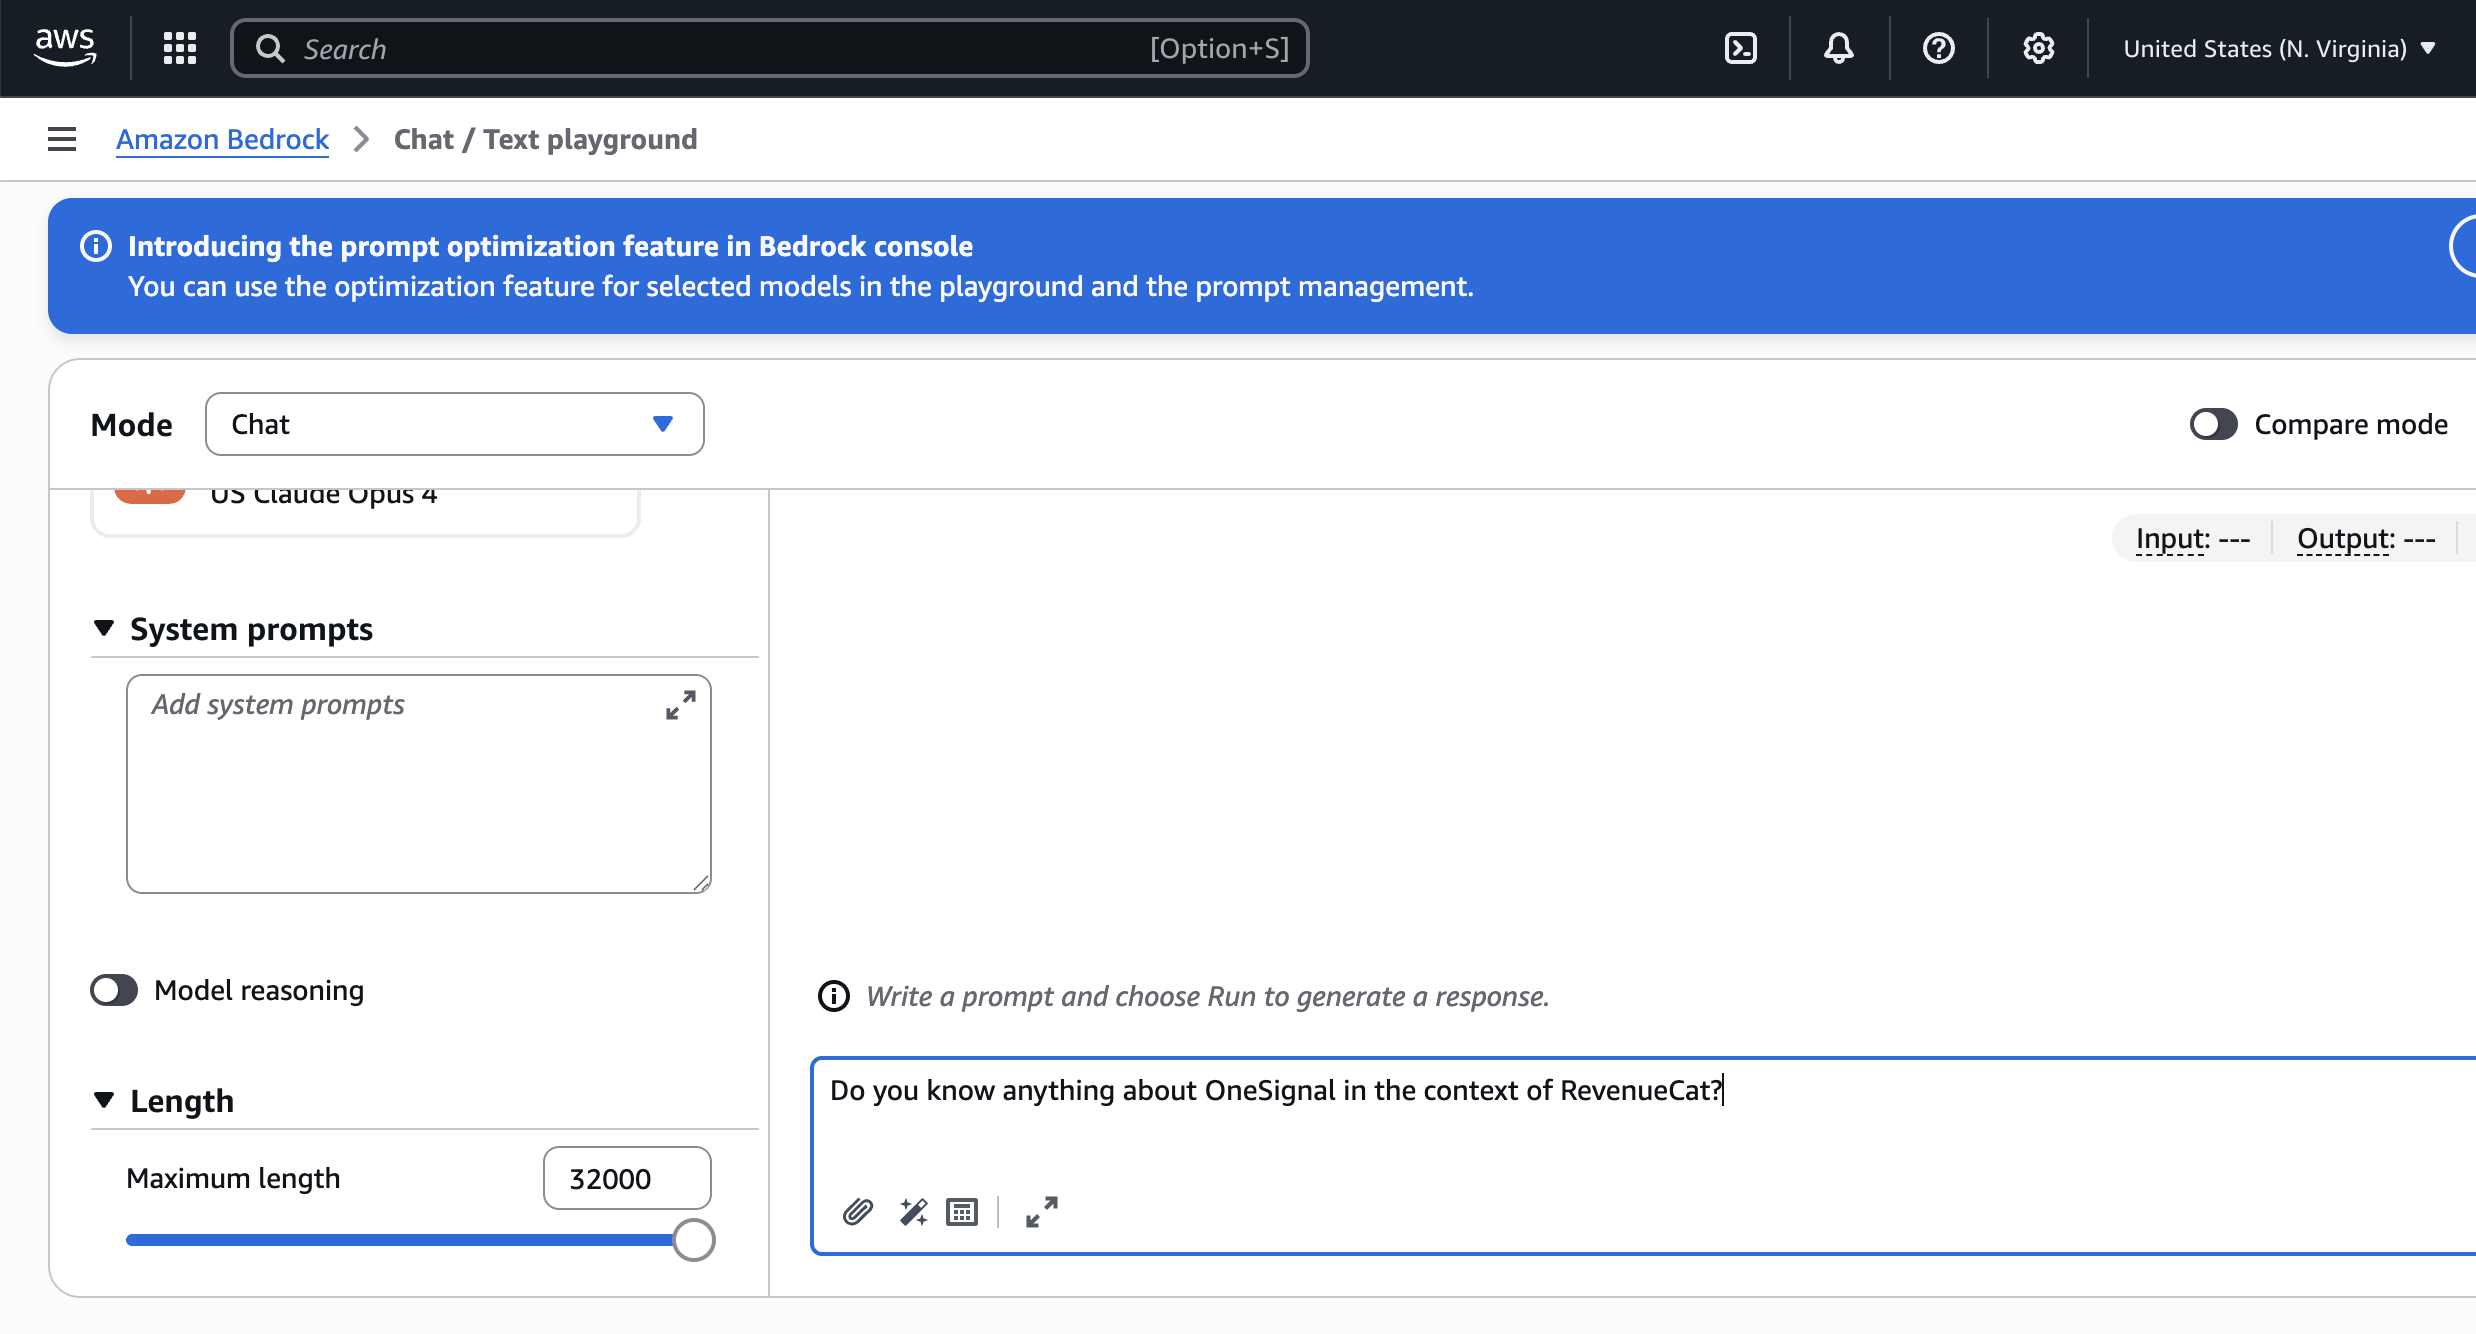Attach a file with paperclip icon

(x=858, y=1212)
